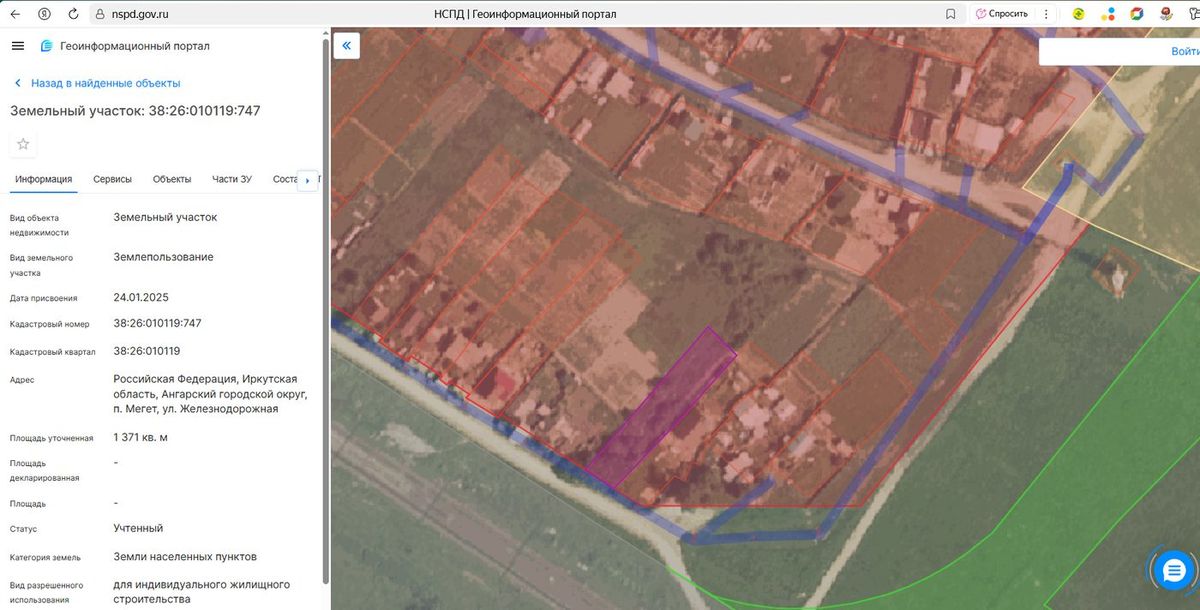Reload the page
Image resolution: width=1200 pixels, height=610 pixels.
coord(73,14)
